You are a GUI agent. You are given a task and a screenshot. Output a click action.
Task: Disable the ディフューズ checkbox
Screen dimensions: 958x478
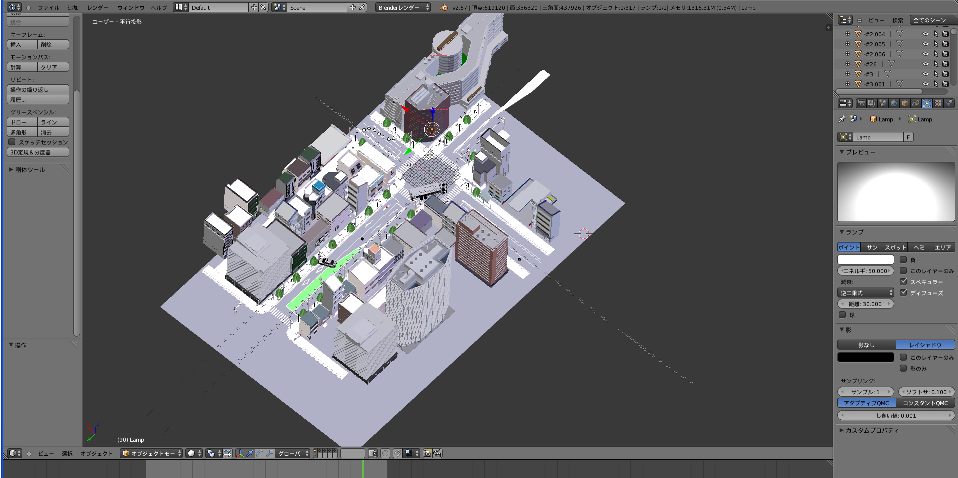point(904,293)
